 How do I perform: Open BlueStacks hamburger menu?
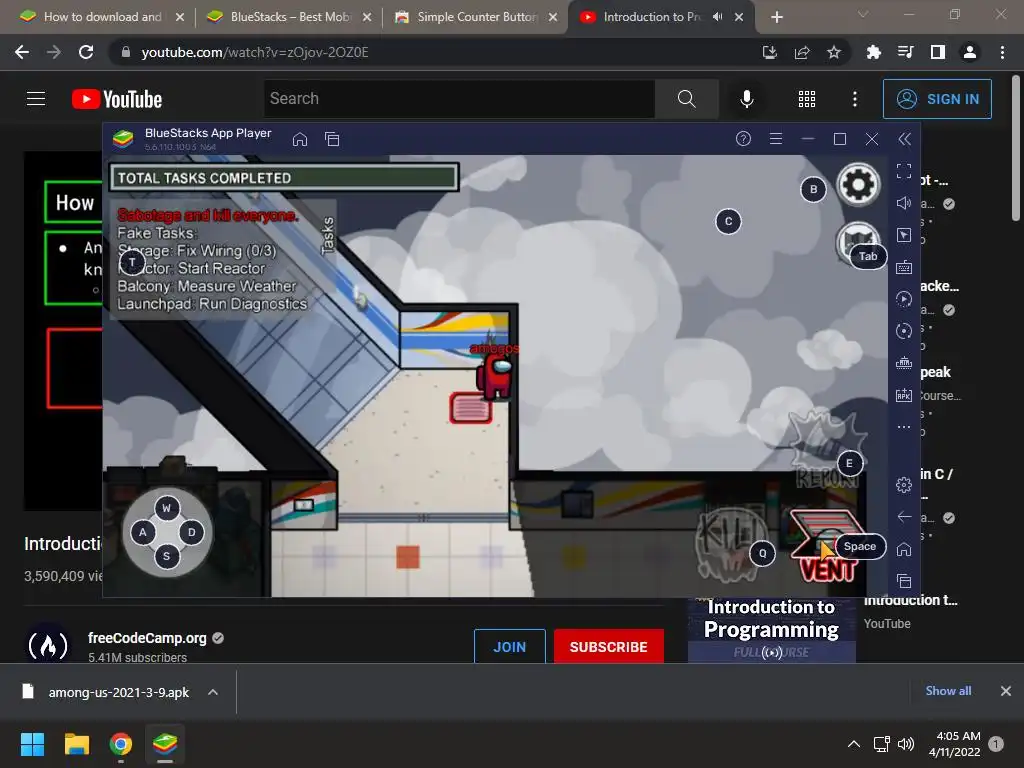(x=776, y=138)
